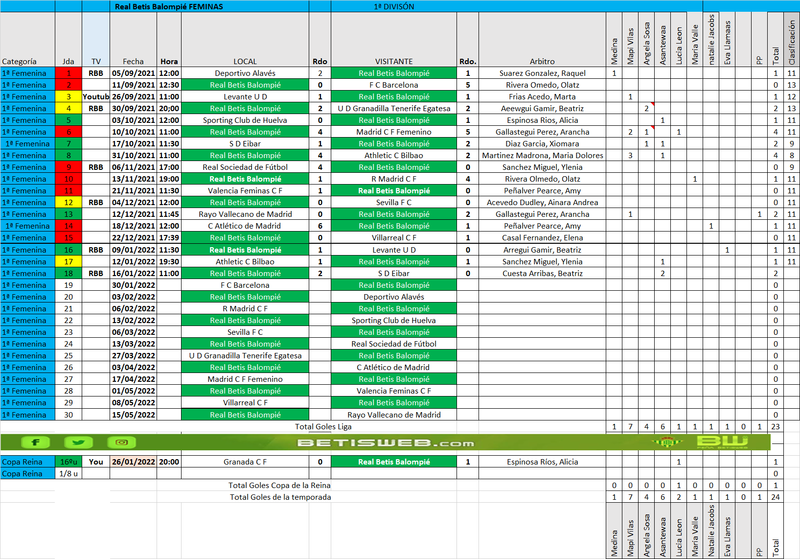The height and width of the screenshot is (559, 800).
Task: Click the 'F C Barcelona' visitor cell on 11/09/2021
Action: coord(394,85)
